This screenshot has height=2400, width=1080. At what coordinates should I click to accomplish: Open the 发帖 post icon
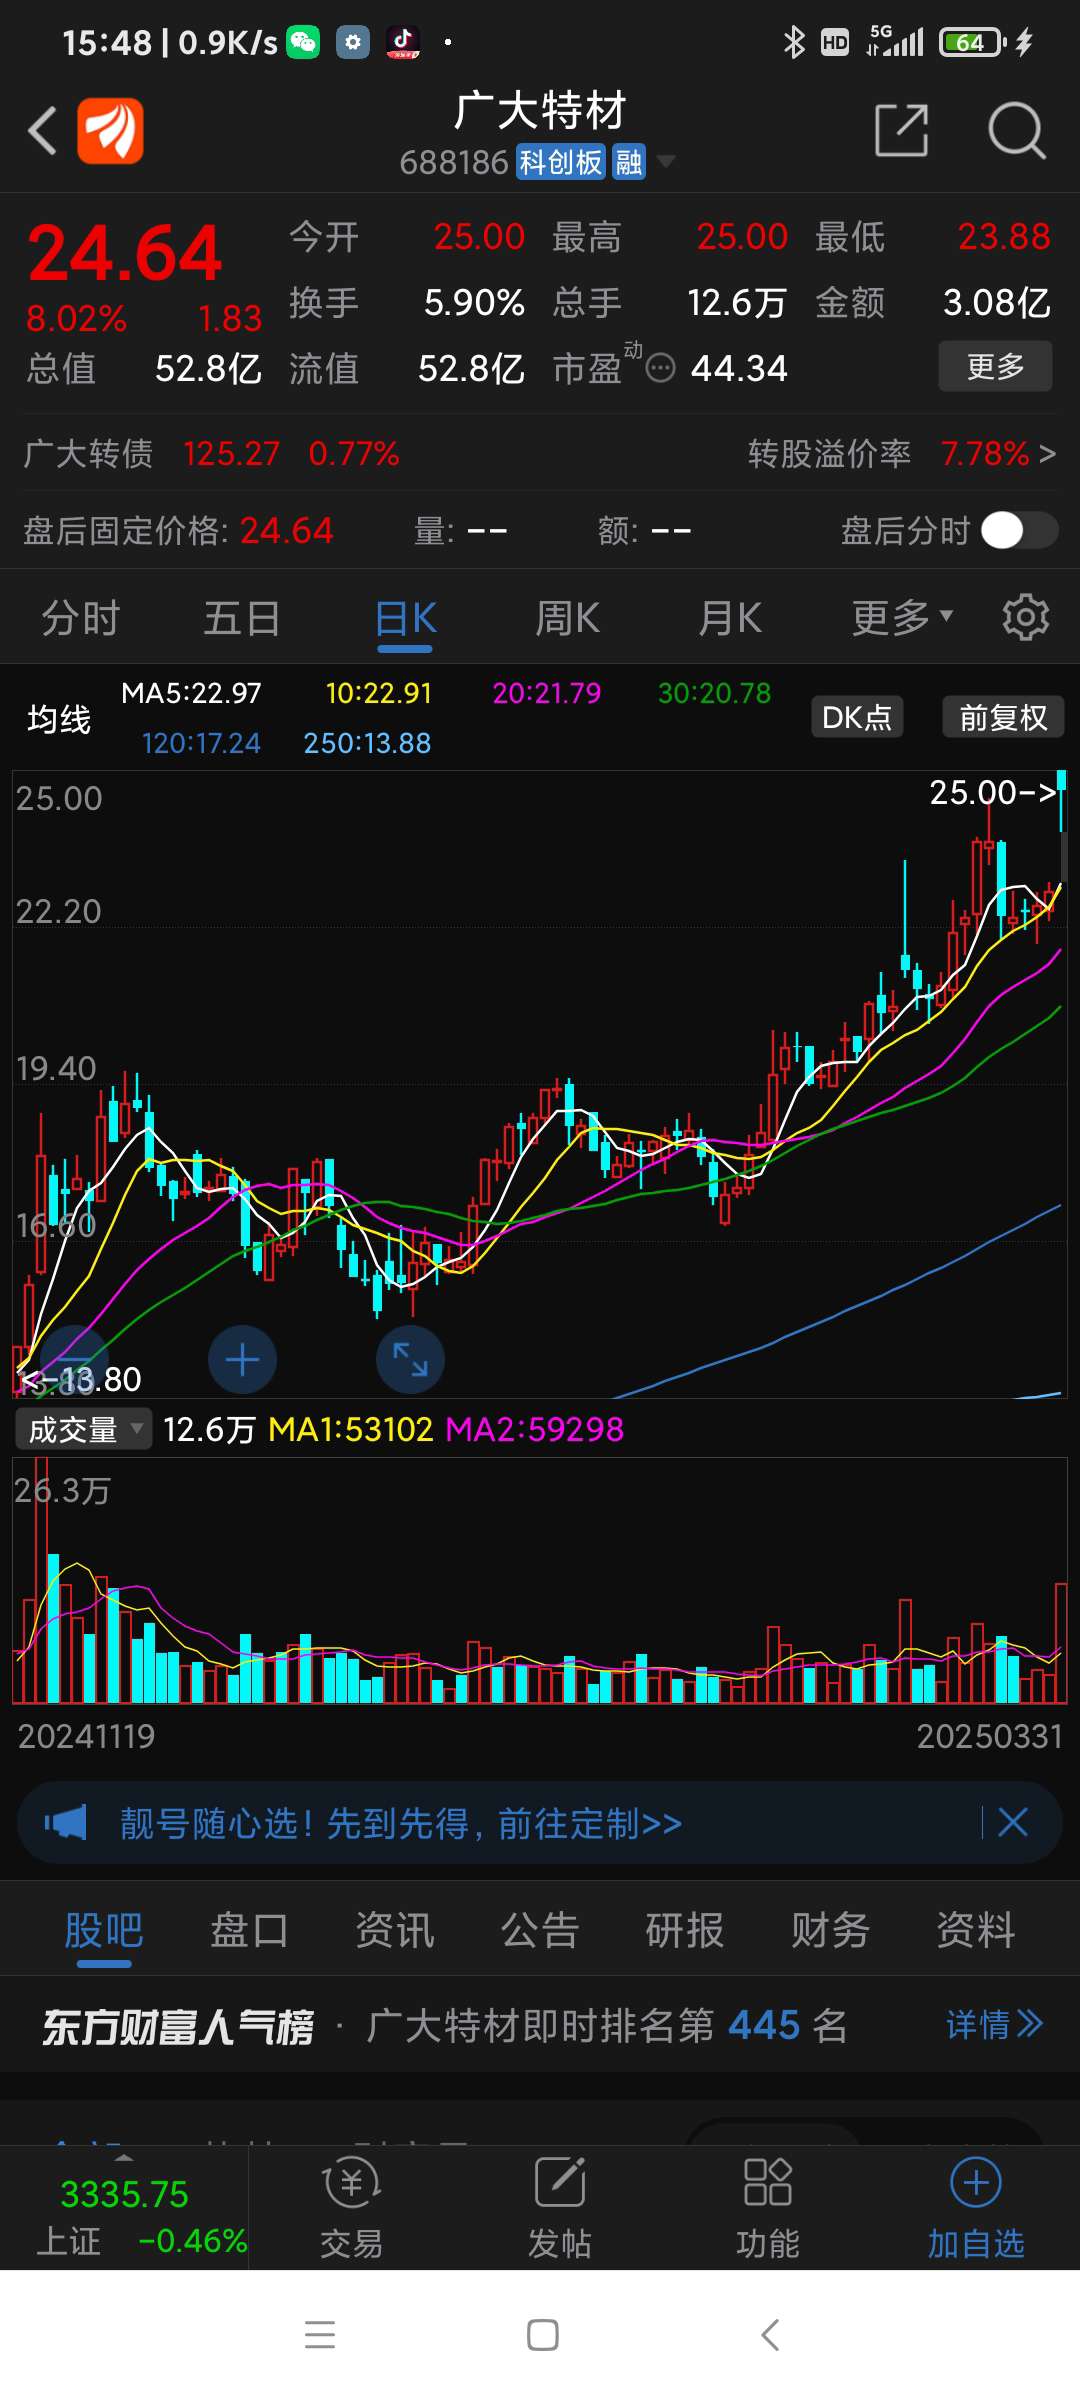tap(560, 2208)
